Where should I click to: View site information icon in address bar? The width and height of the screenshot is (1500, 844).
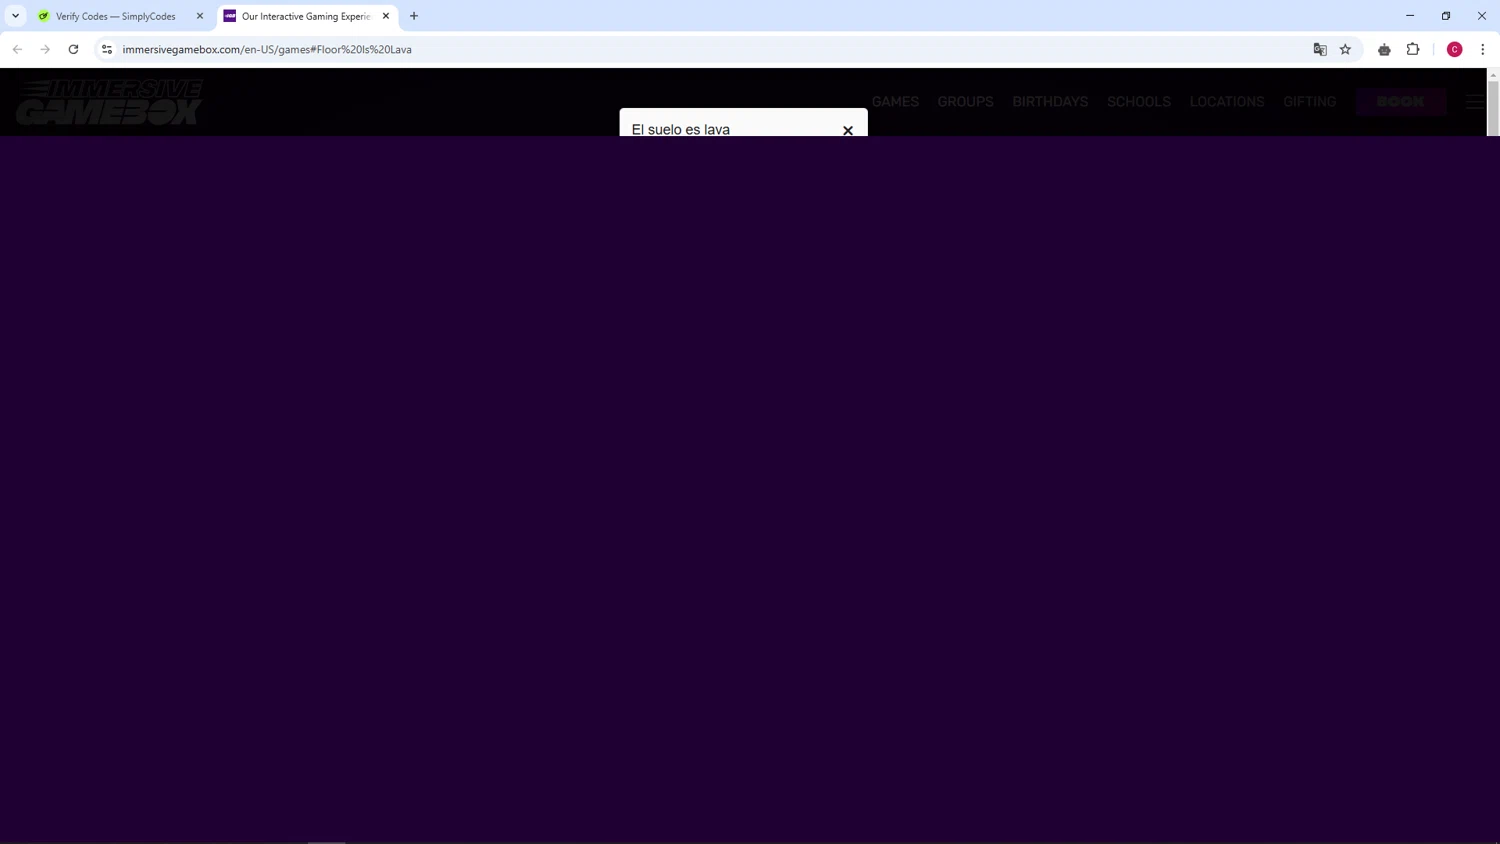[x=107, y=49]
